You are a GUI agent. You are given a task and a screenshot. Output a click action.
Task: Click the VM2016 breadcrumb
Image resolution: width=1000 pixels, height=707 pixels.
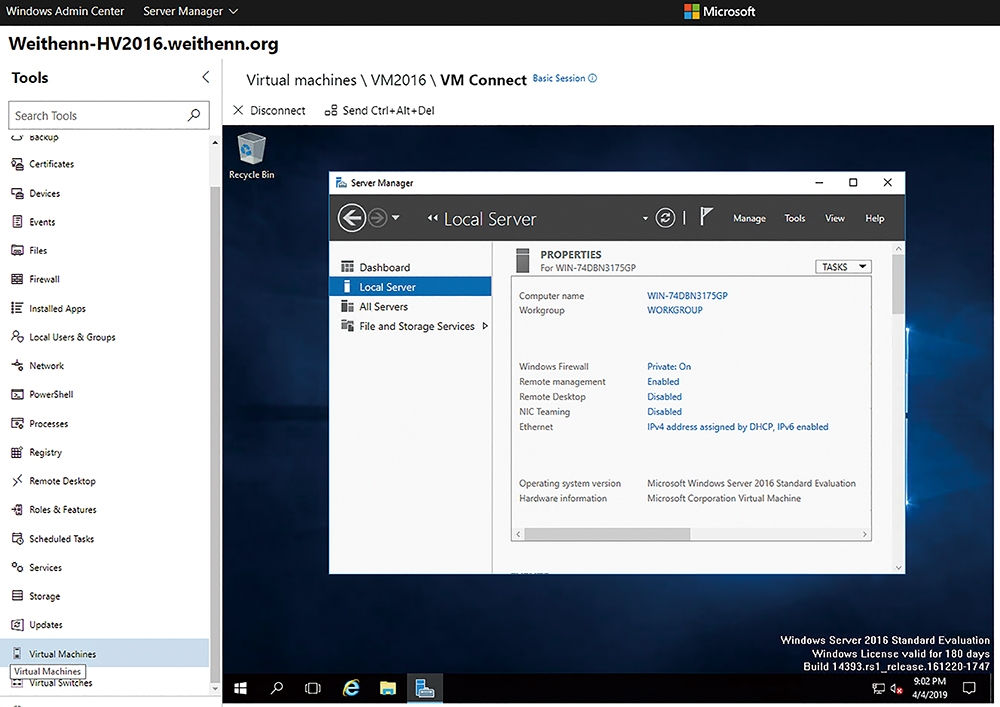(x=398, y=80)
